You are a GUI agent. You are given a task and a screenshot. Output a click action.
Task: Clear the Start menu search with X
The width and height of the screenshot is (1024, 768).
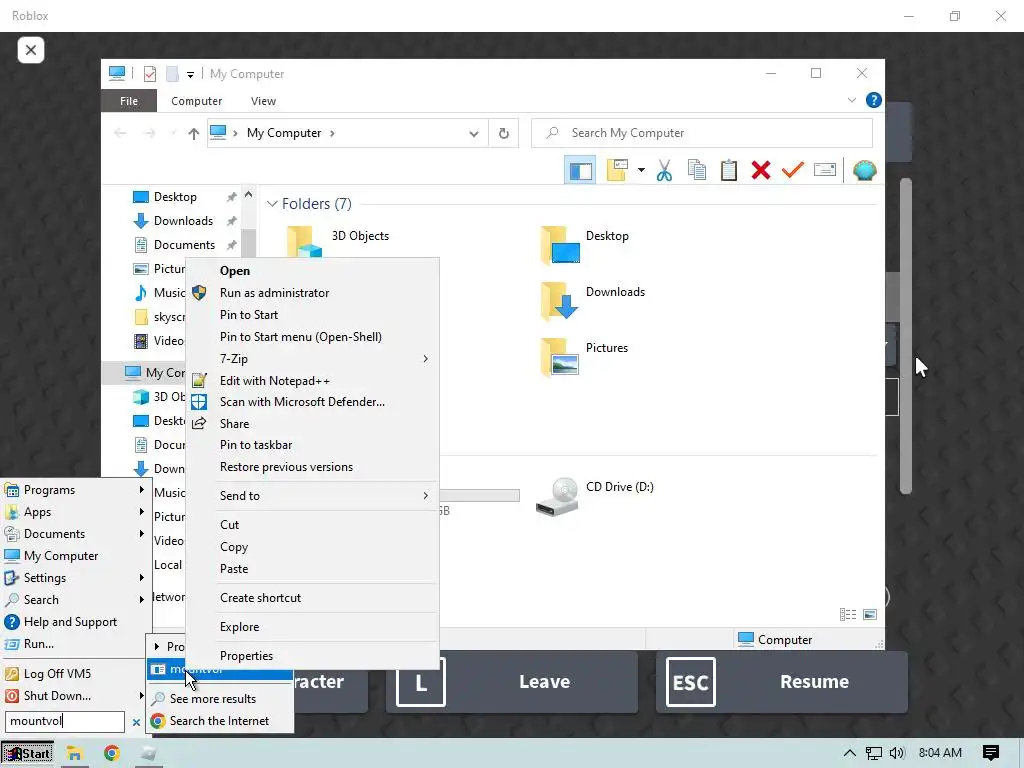136,722
